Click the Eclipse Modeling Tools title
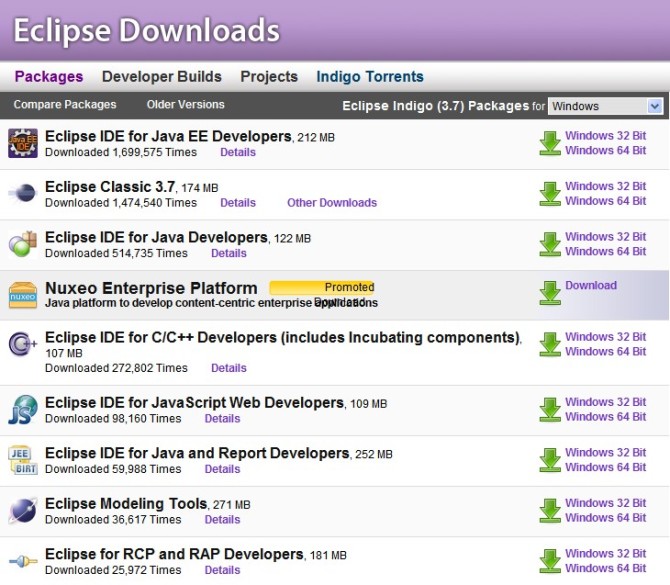670x585 pixels. coord(126,503)
